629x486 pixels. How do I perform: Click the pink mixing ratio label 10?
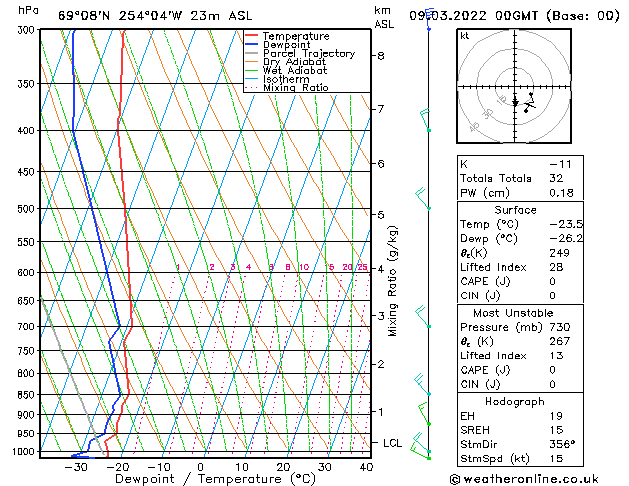point(304,267)
